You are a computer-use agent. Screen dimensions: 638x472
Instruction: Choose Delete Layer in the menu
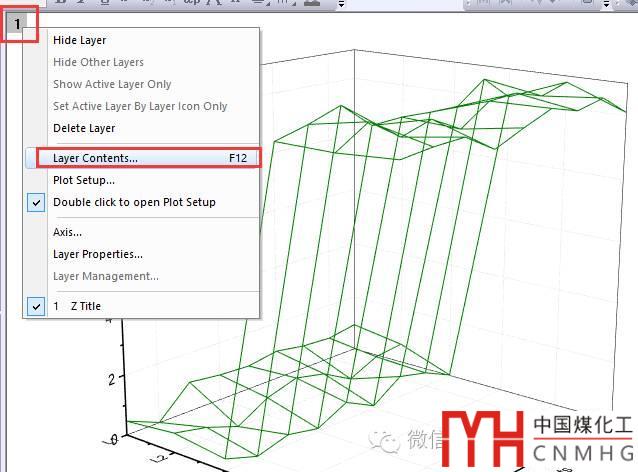[84, 128]
